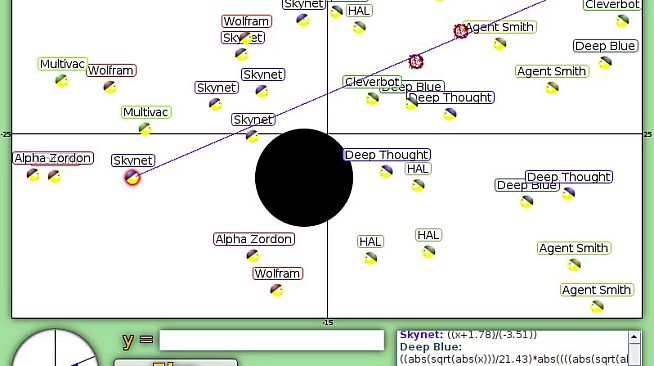Click the Agent Smith soldier below the Deep Blue label
This screenshot has height=366, width=654.
(552, 88)
